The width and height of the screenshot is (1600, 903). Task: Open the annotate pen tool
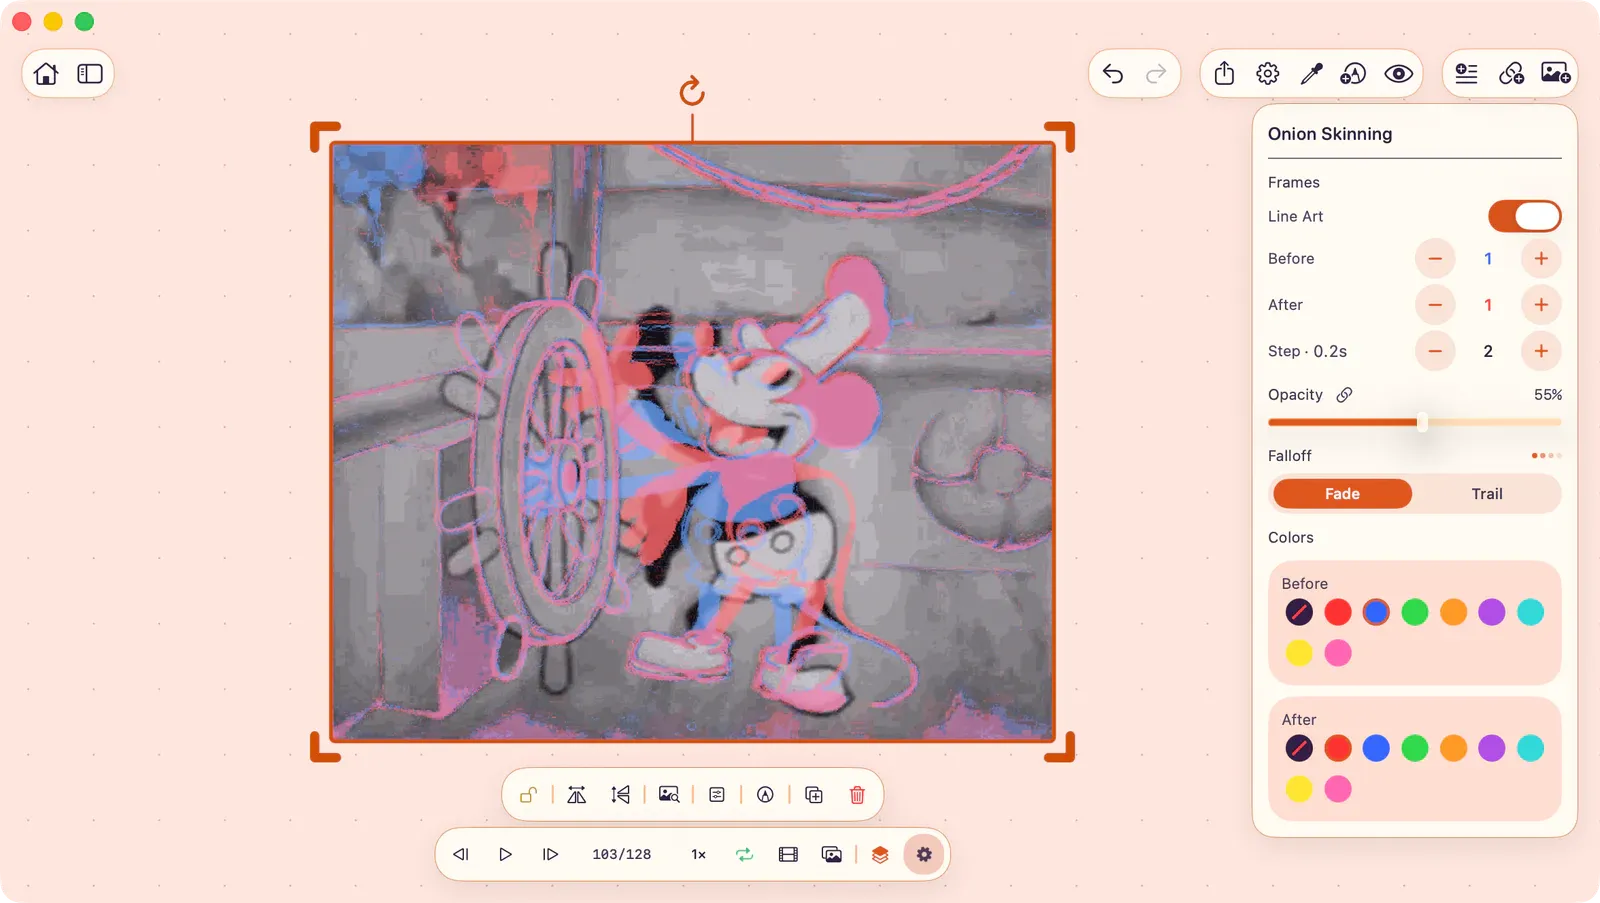(x=765, y=795)
